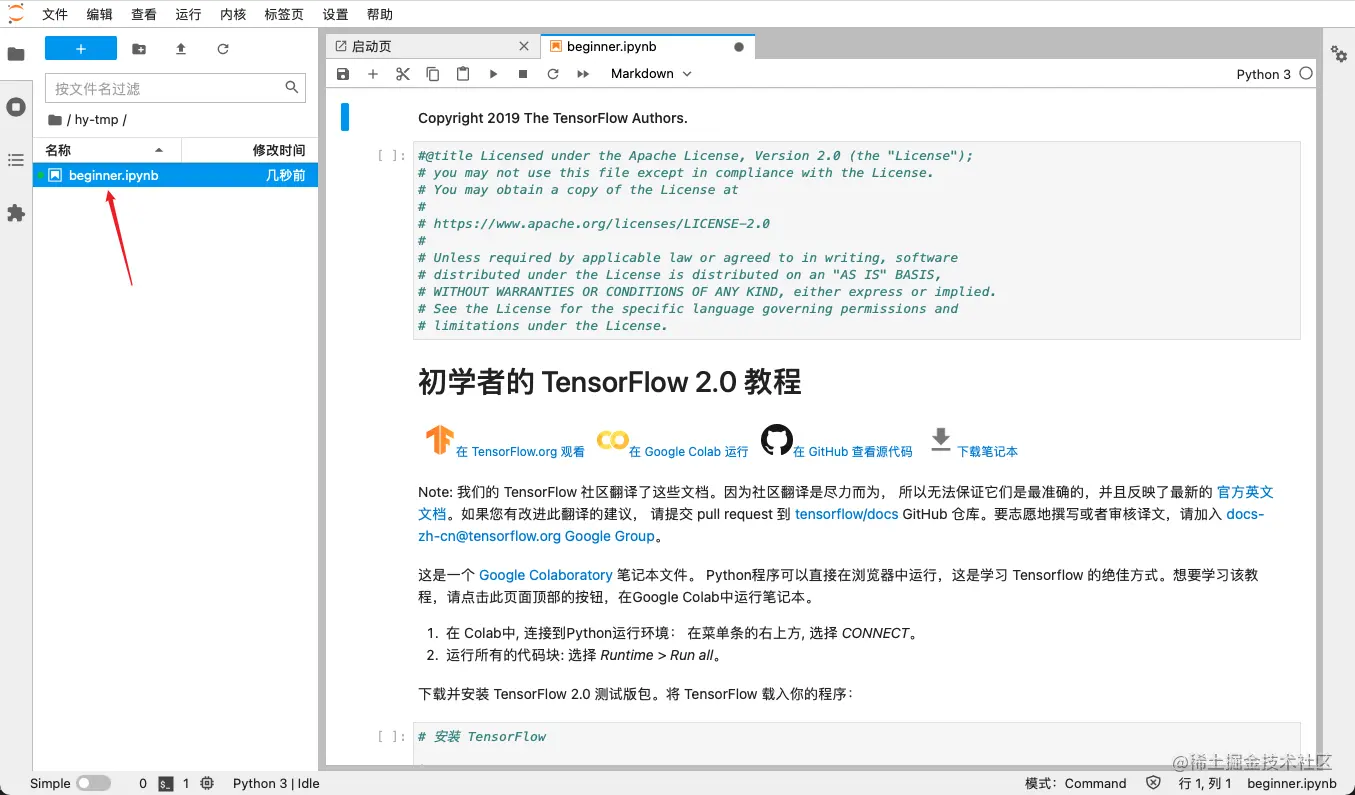Screen dimensions: 1355x795
Task: Click the Jupyter logo icon
Action: point(16,13)
